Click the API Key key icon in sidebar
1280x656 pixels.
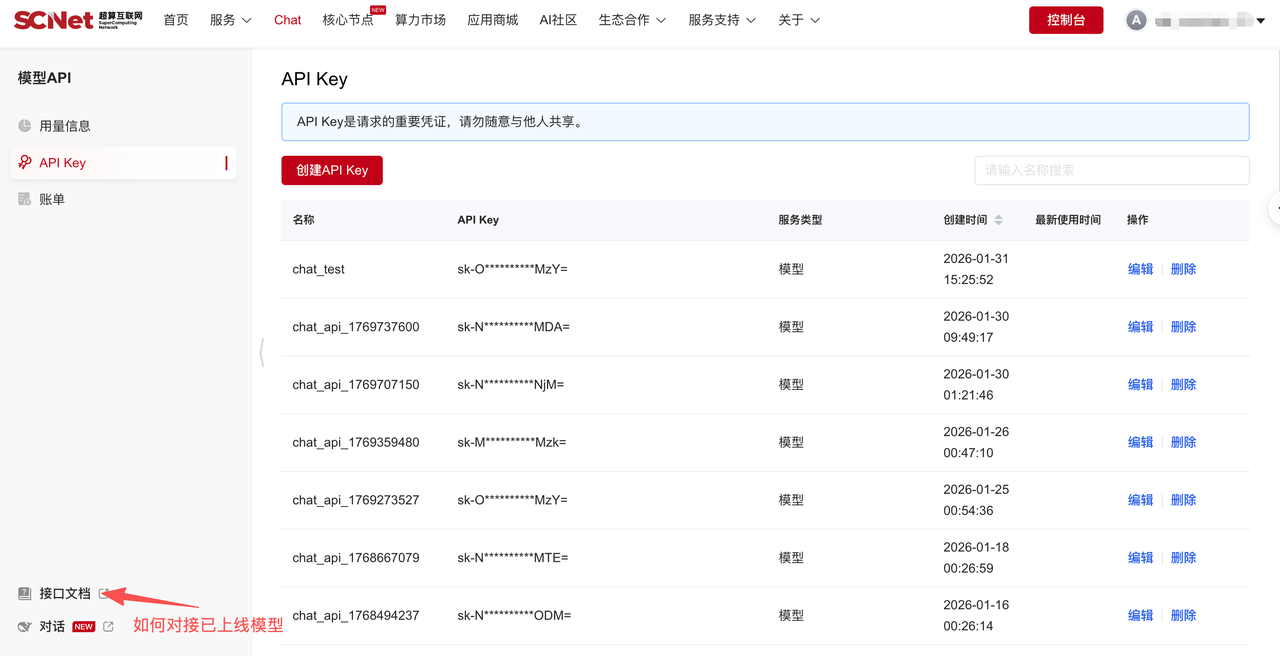pyautogui.click(x=25, y=163)
